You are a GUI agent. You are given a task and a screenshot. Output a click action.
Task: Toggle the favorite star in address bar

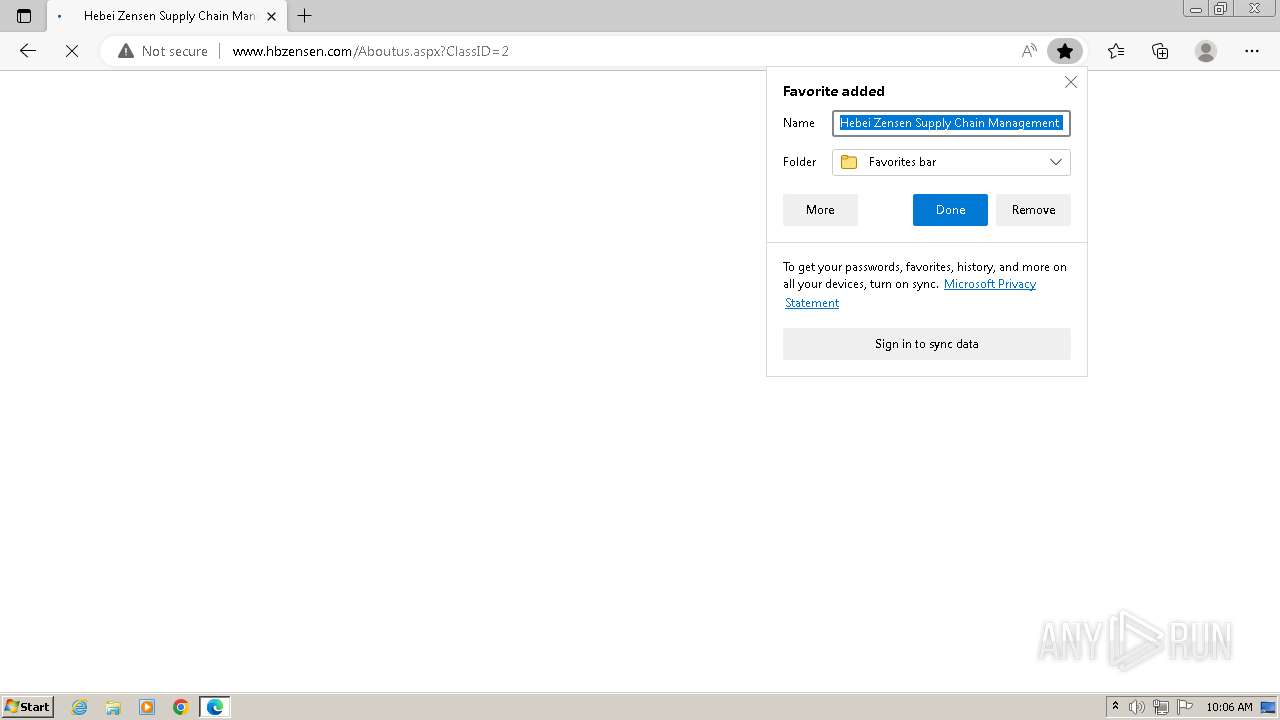[x=1065, y=51]
